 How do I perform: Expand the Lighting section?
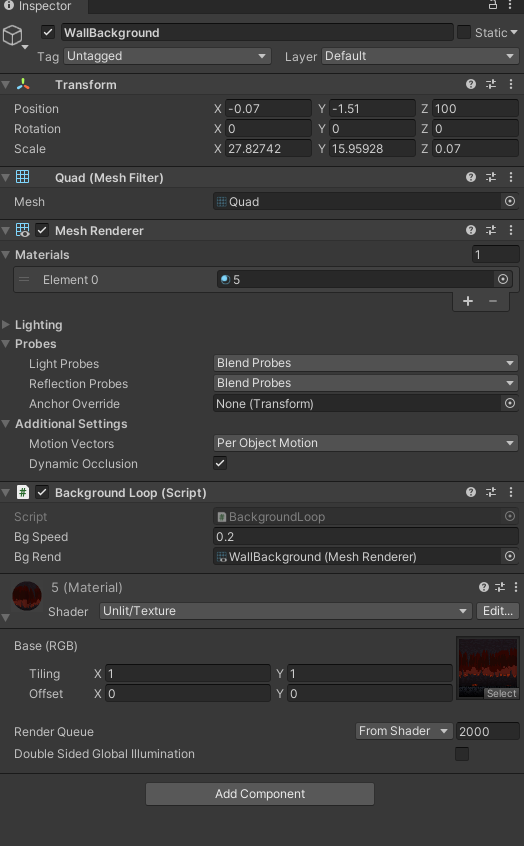(x=6, y=324)
